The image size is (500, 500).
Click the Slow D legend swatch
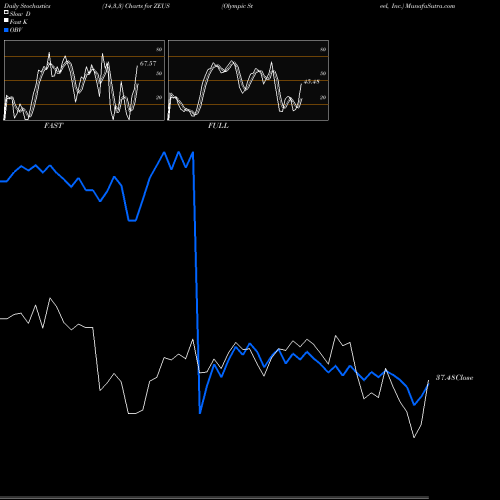point(6,13)
